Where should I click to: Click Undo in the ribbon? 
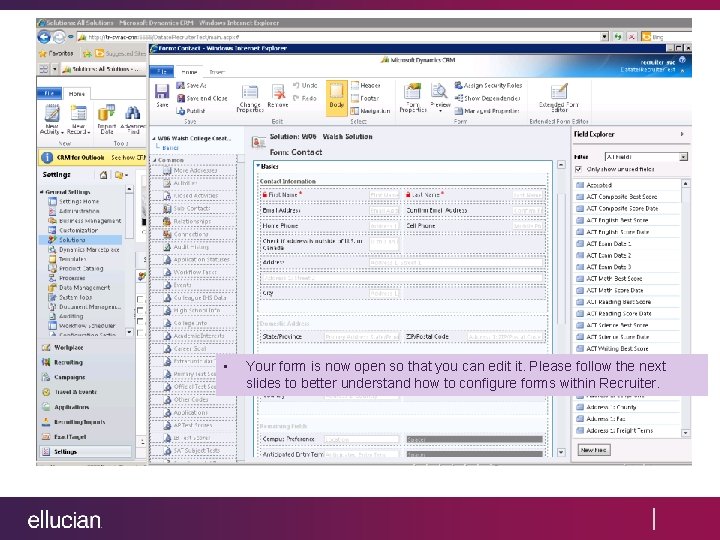tap(305, 85)
